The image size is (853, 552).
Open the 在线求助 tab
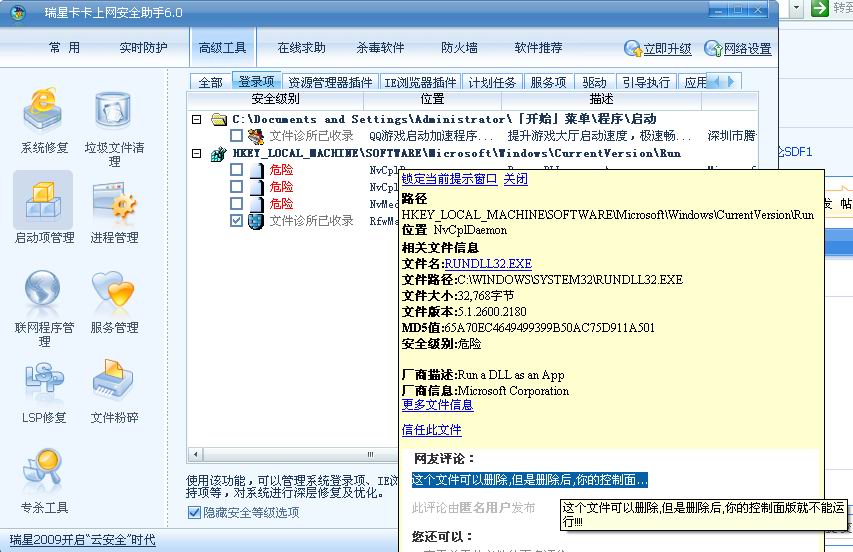[301, 48]
